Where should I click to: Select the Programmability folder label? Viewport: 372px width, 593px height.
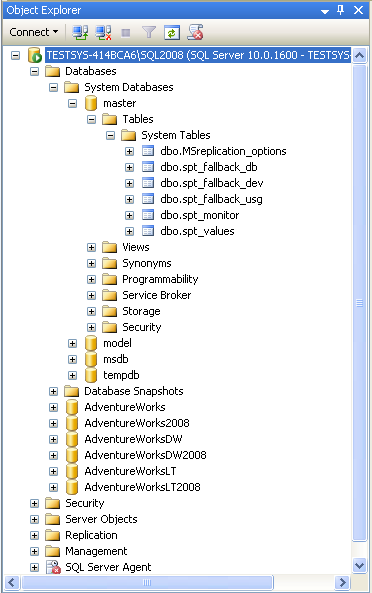(160, 279)
